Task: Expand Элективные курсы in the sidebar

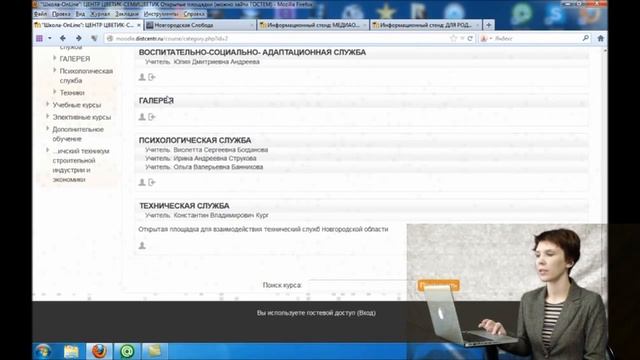Action: coord(48,117)
